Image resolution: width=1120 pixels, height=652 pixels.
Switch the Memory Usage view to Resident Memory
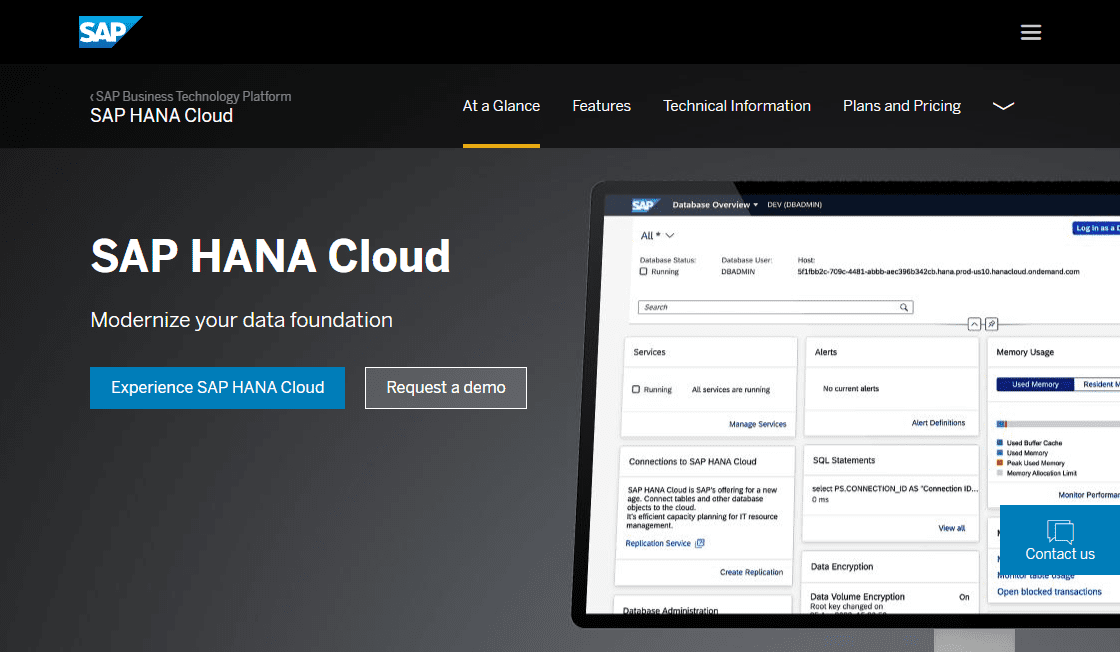(x=1098, y=384)
